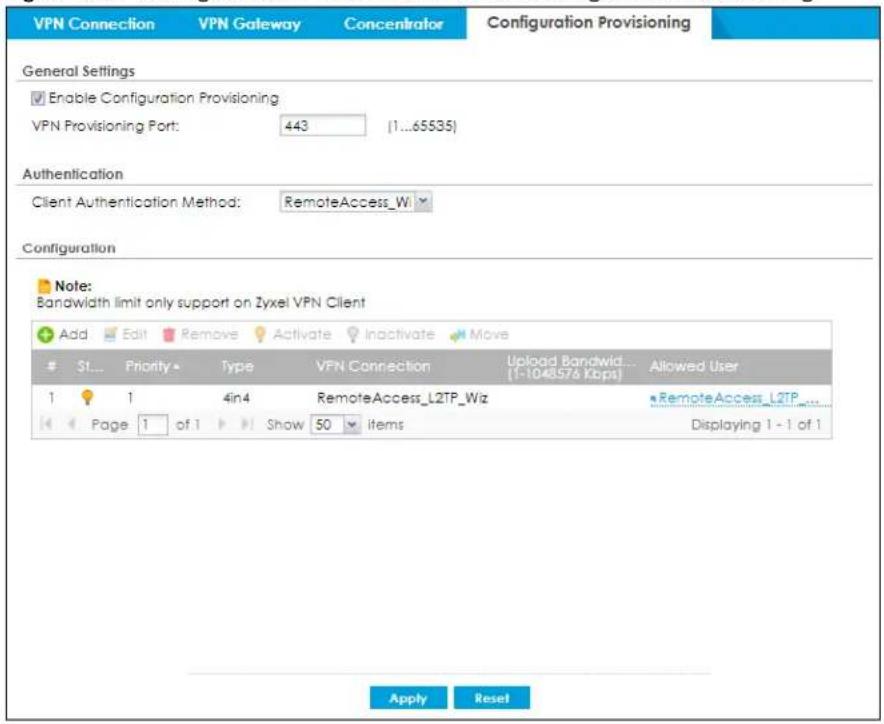Click the Note icon
Image resolution: width=884 pixels, height=724 pixels.
click(x=44, y=286)
